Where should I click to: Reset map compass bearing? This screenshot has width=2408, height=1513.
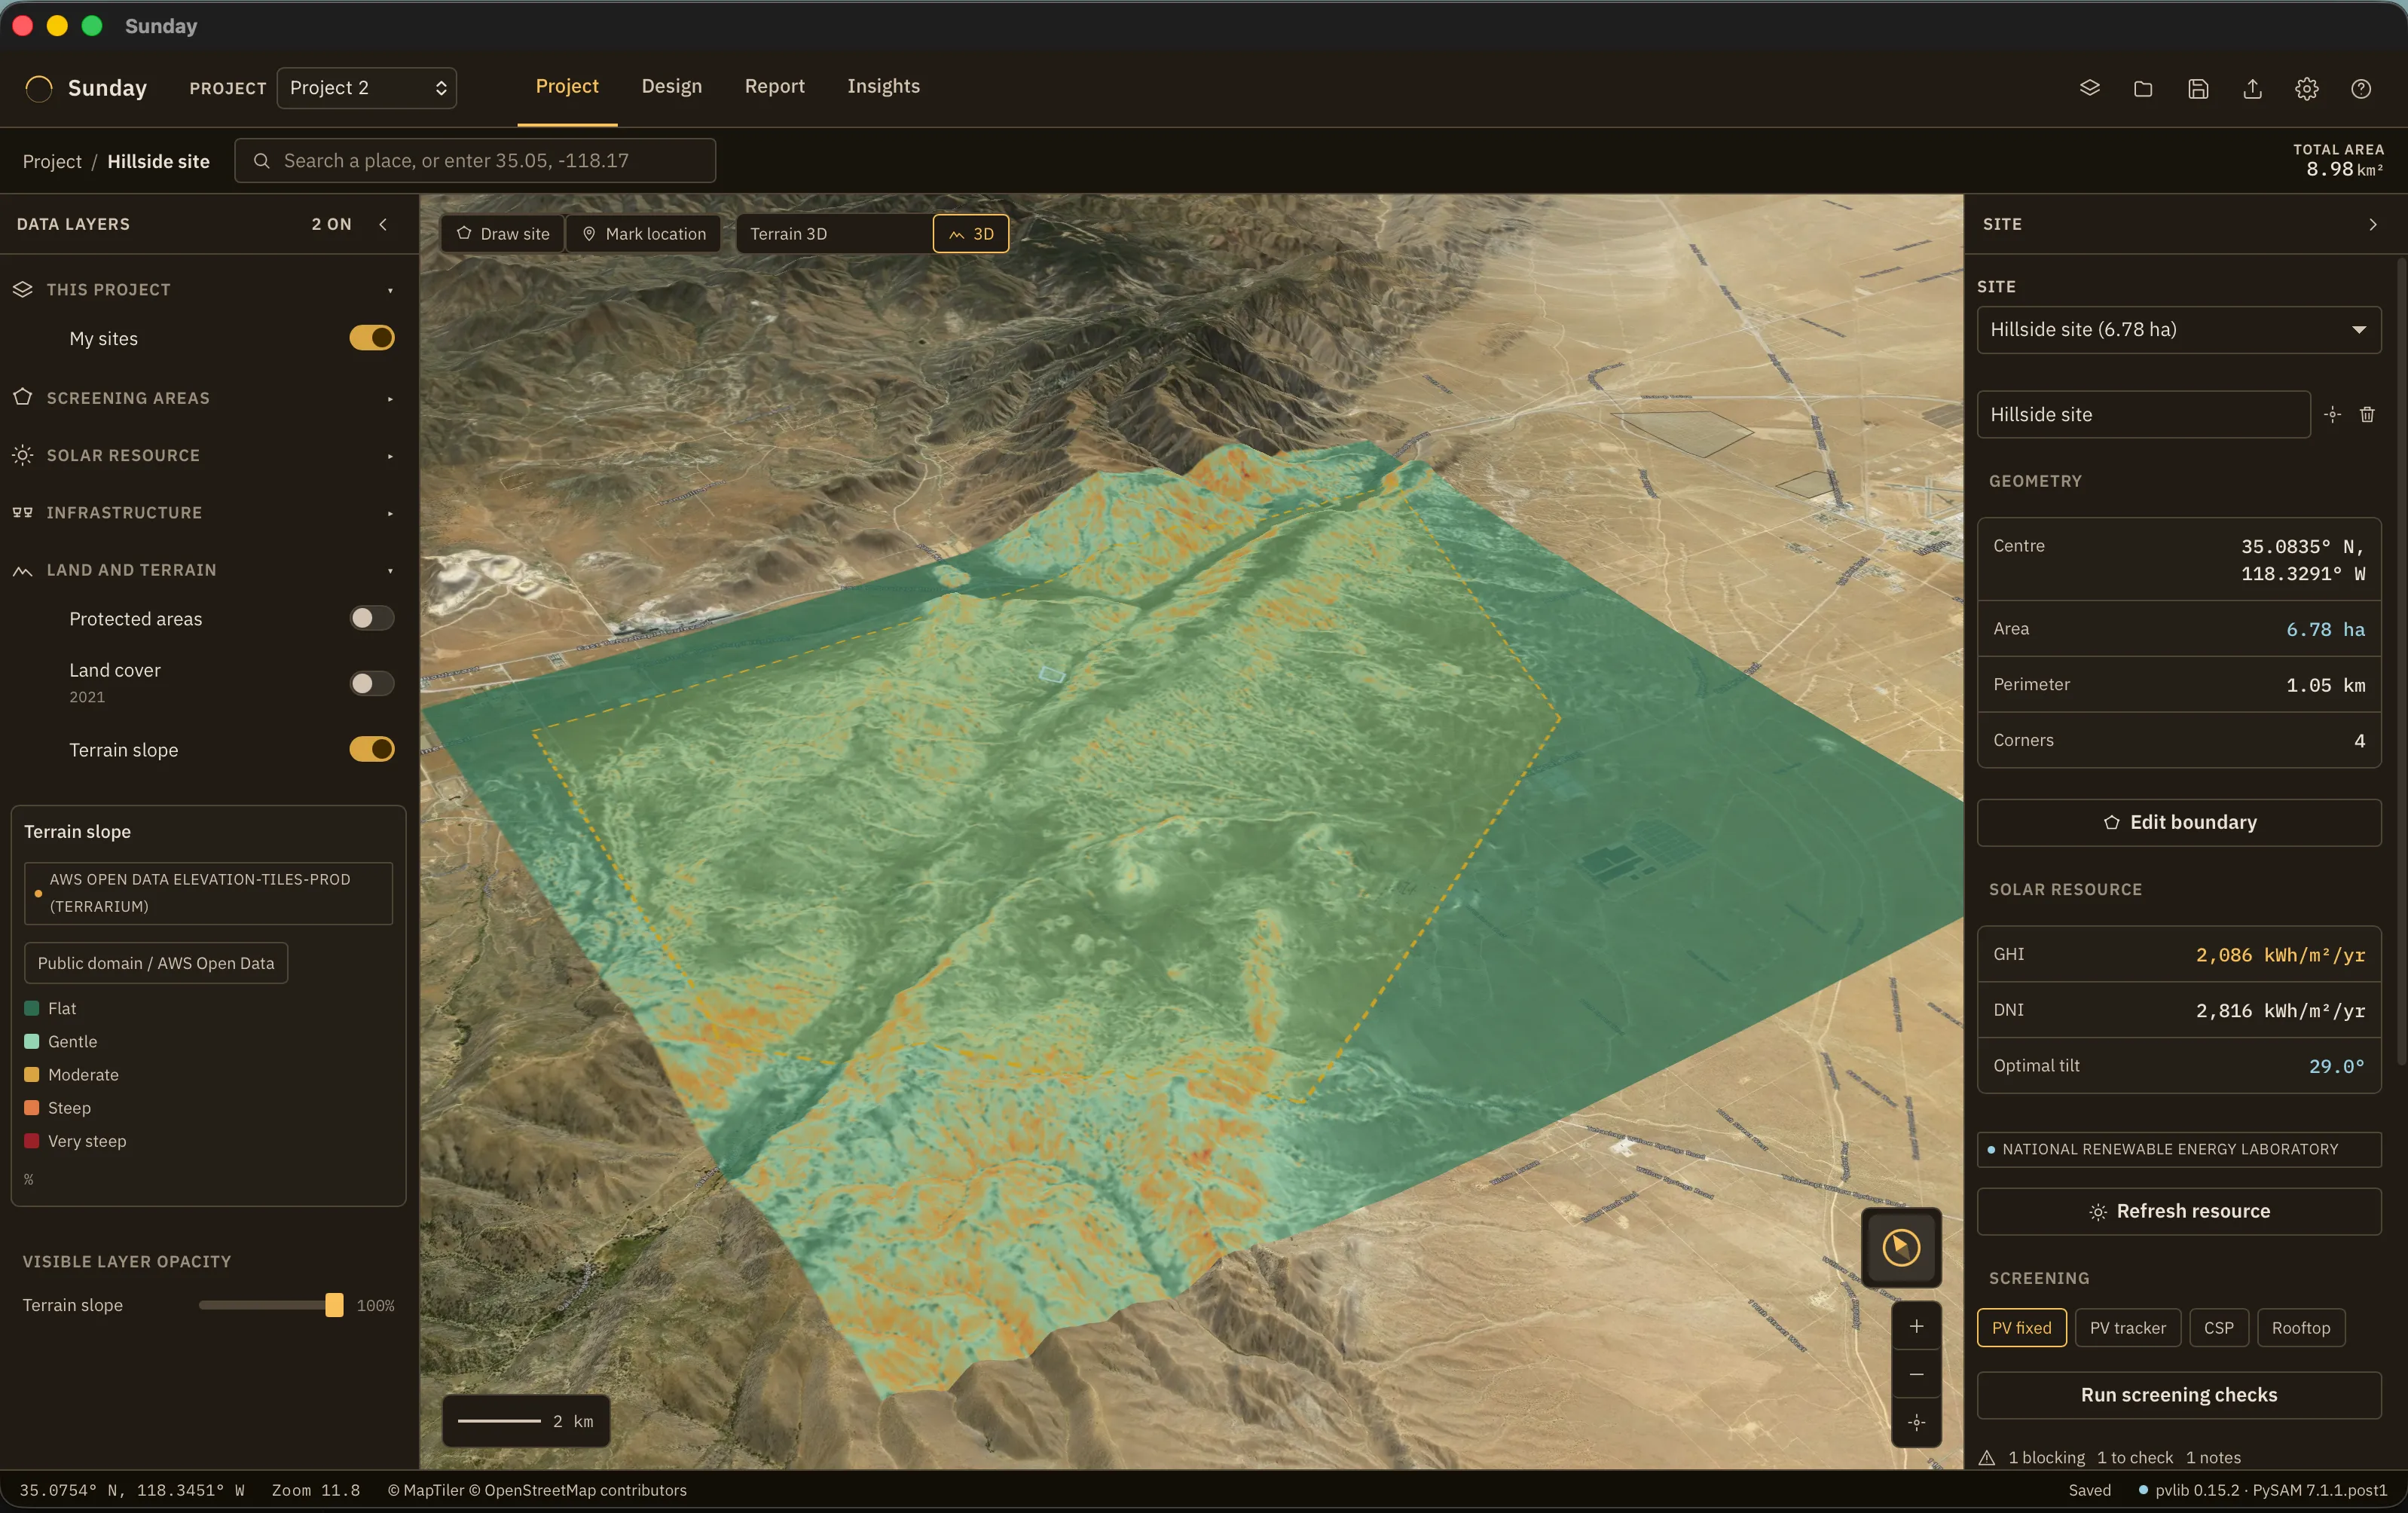click(x=1901, y=1247)
